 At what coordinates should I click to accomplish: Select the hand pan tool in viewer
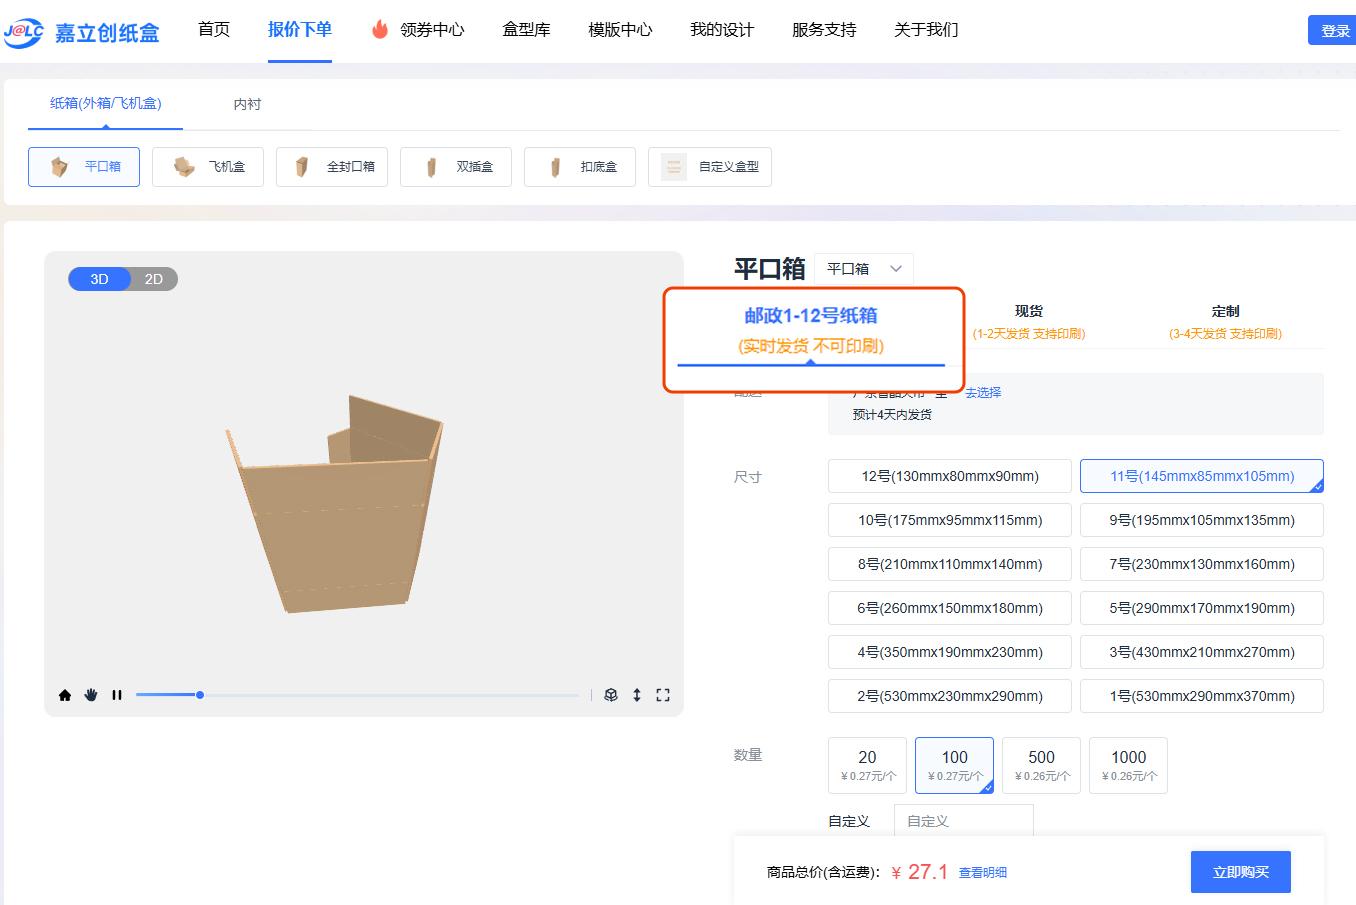pos(91,695)
